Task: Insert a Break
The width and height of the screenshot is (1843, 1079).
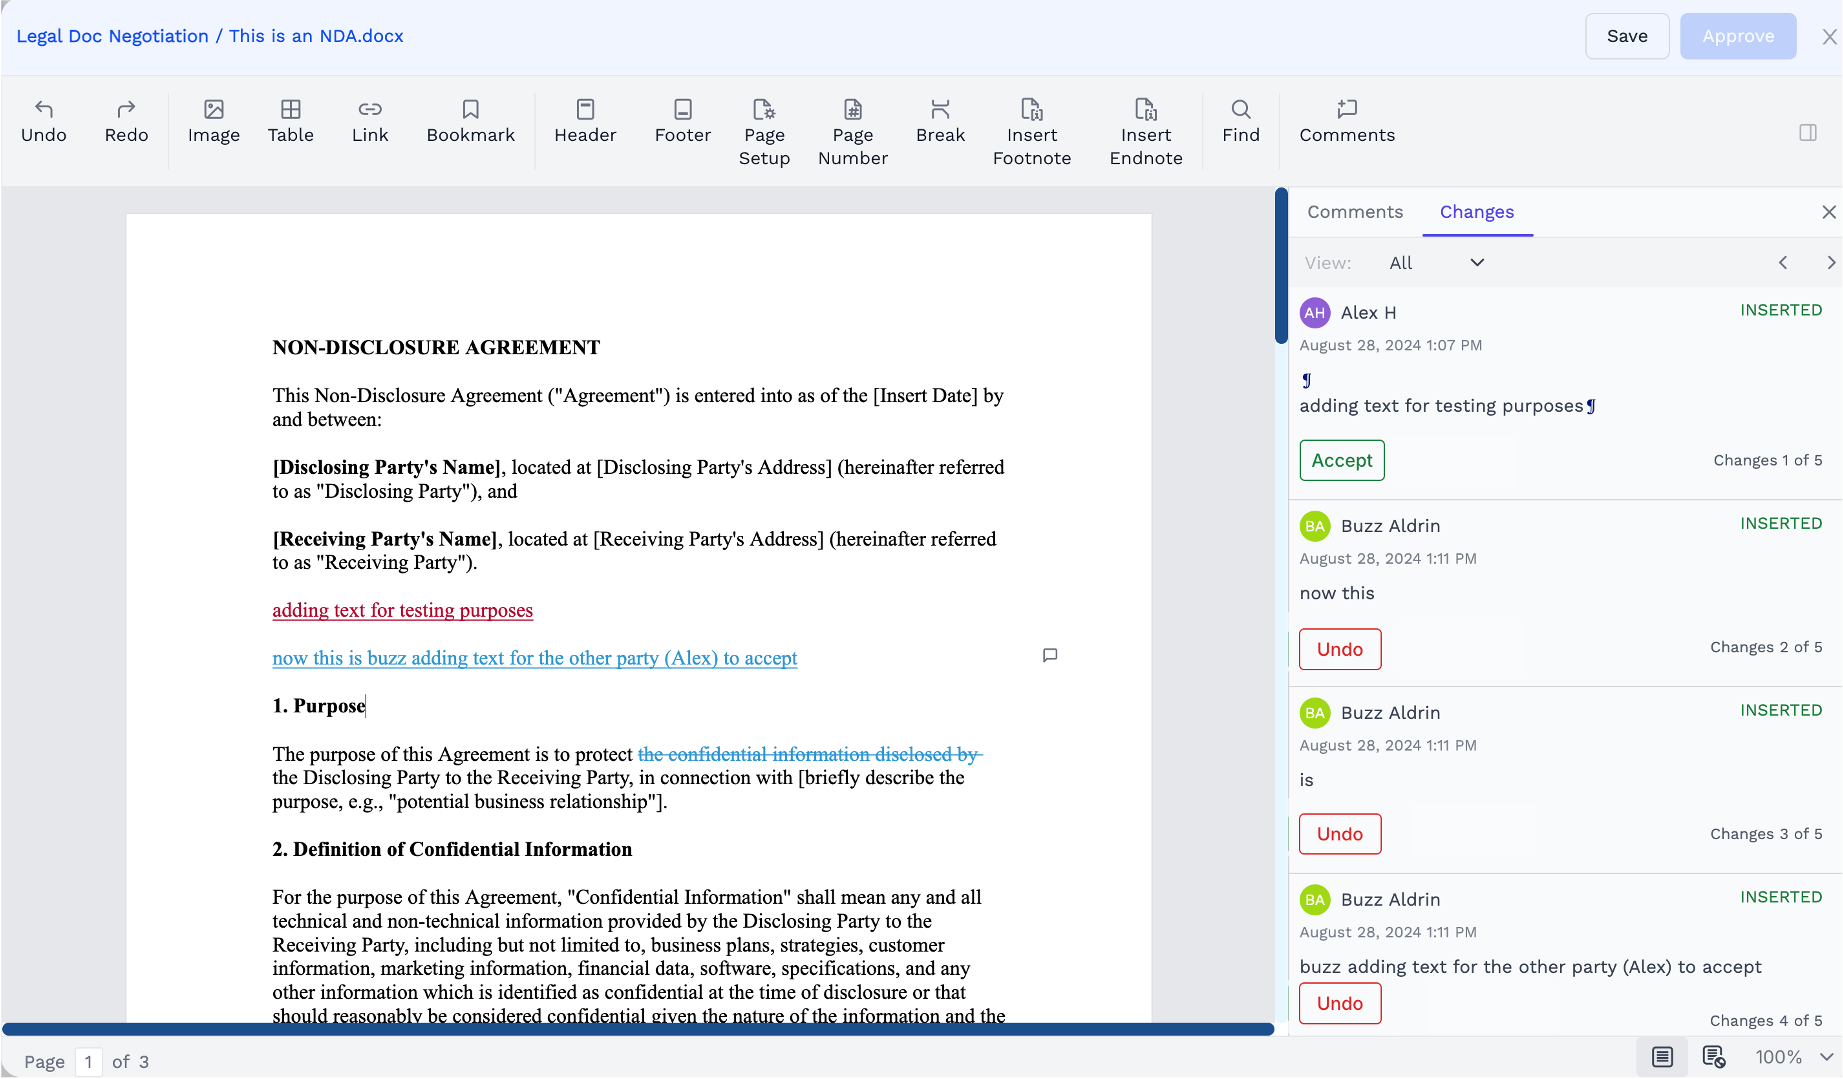Action: point(940,121)
